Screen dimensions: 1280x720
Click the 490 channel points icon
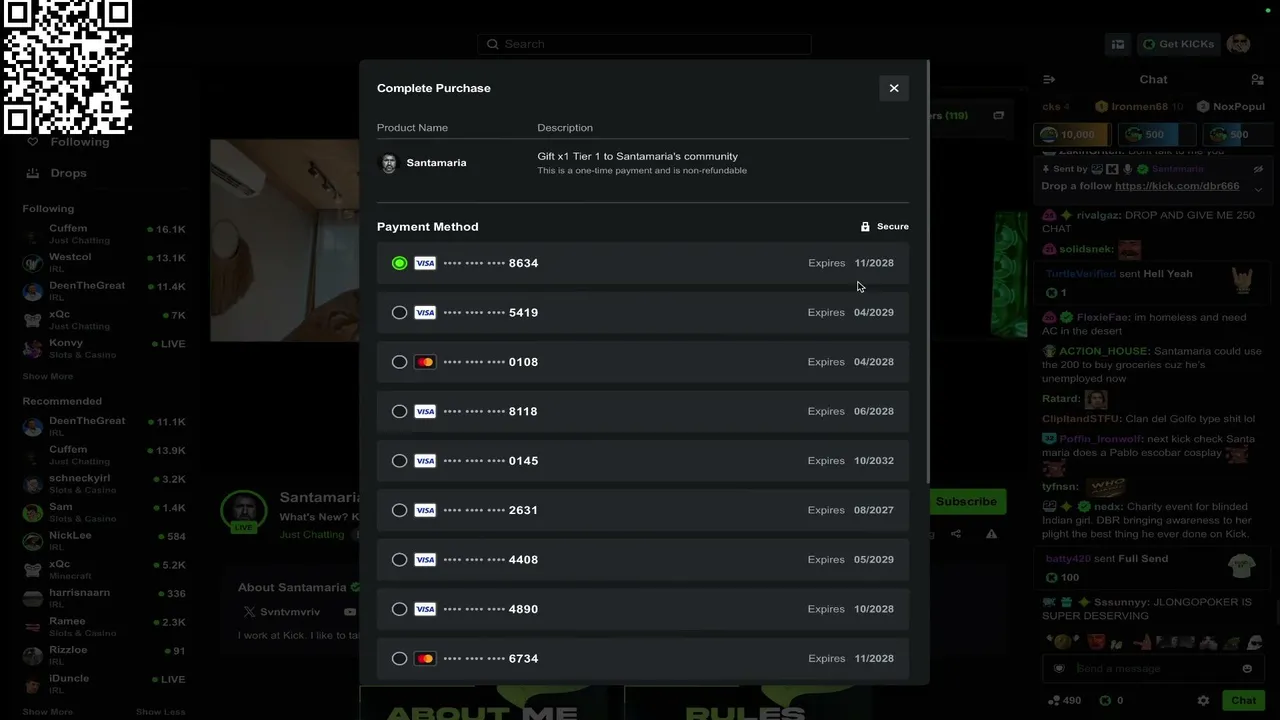(1053, 701)
